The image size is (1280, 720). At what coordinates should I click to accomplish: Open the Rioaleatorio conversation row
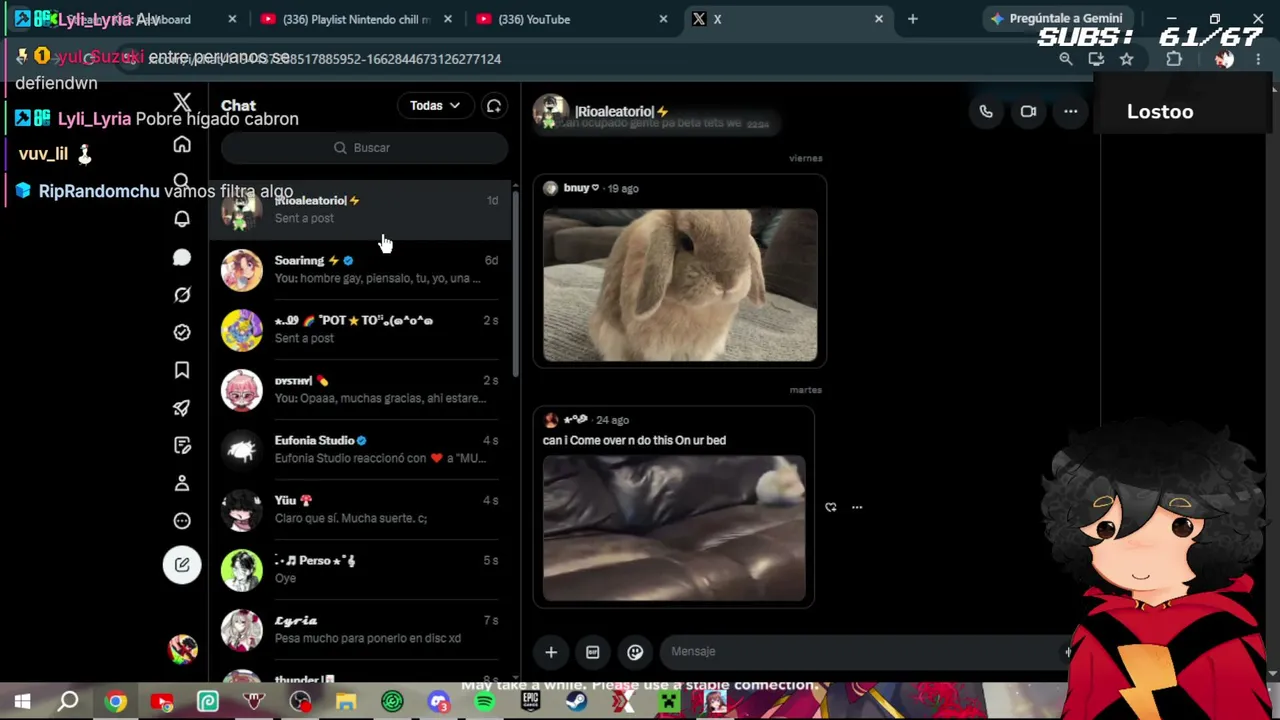[x=360, y=210]
